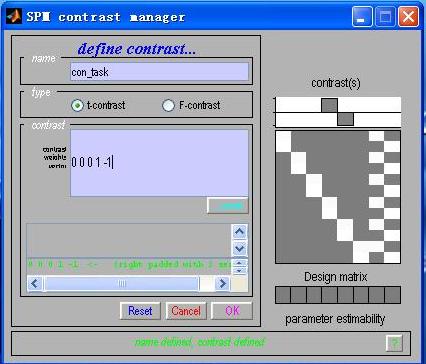Click the down arrow of message list scrollbar

239,248
